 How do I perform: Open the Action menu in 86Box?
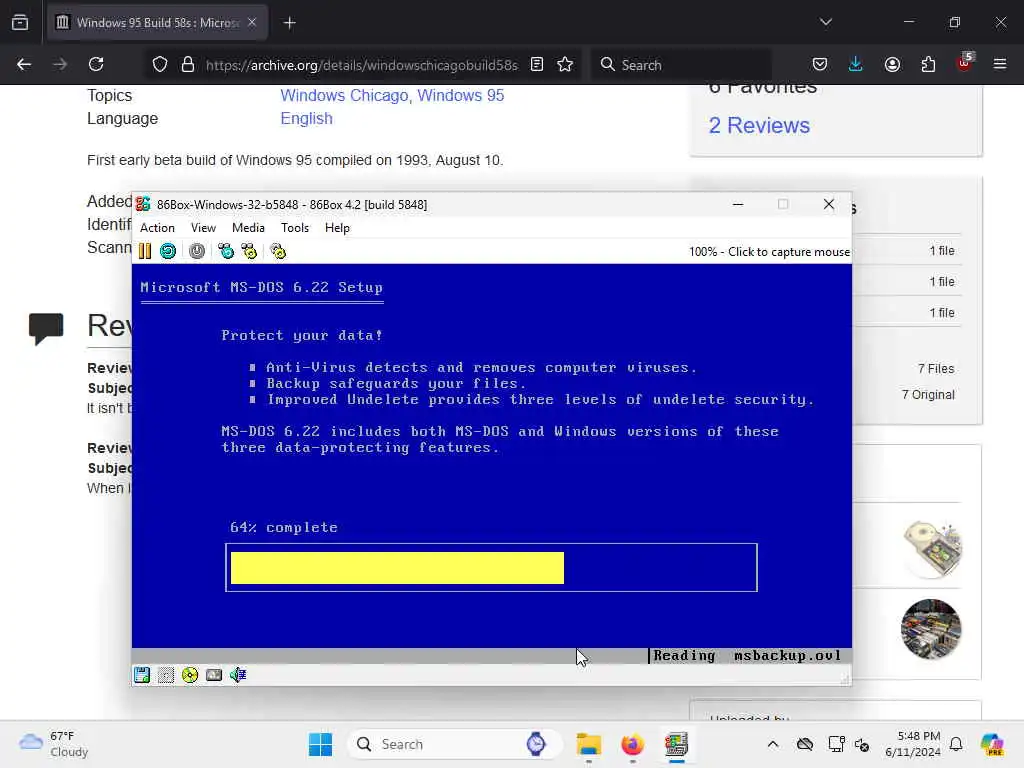[157, 228]
